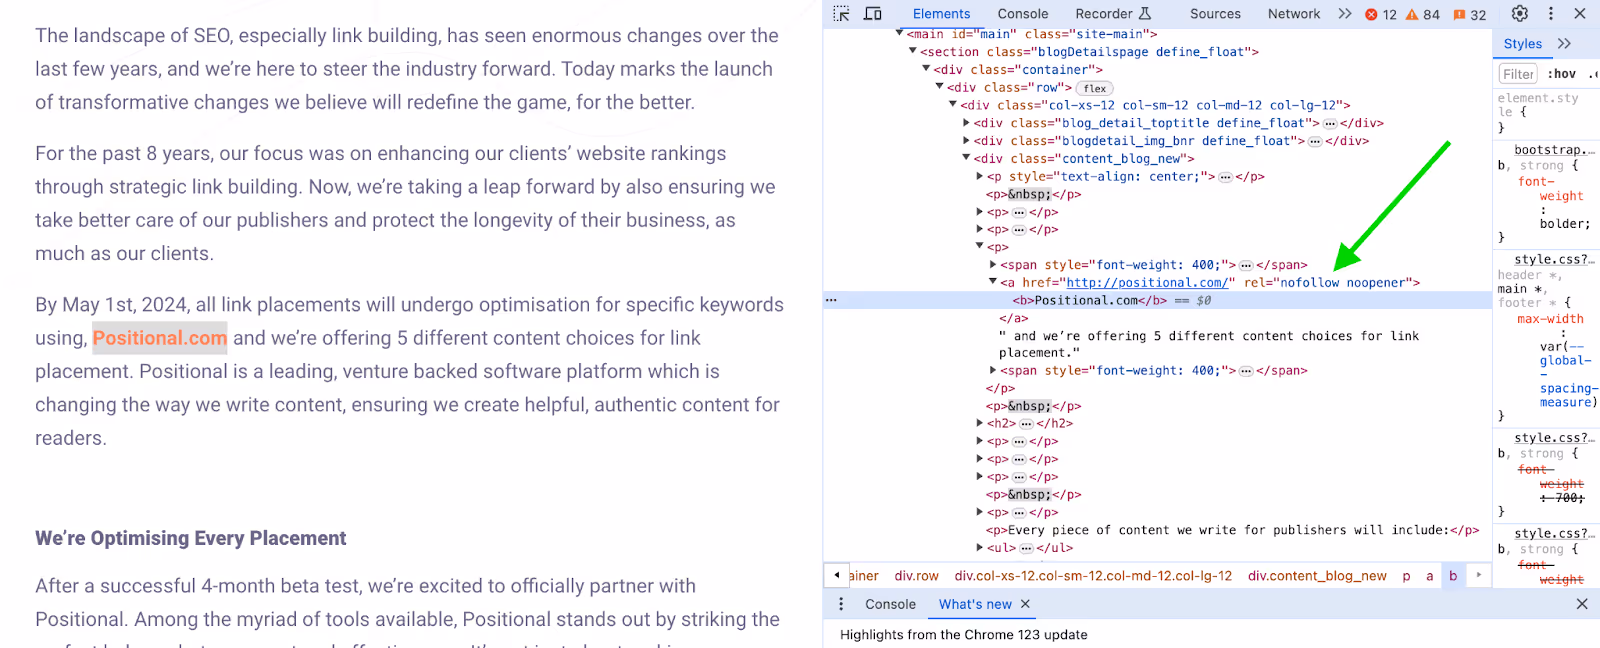Expand the ul element node
1600x648 pixels.
(980, 547)
